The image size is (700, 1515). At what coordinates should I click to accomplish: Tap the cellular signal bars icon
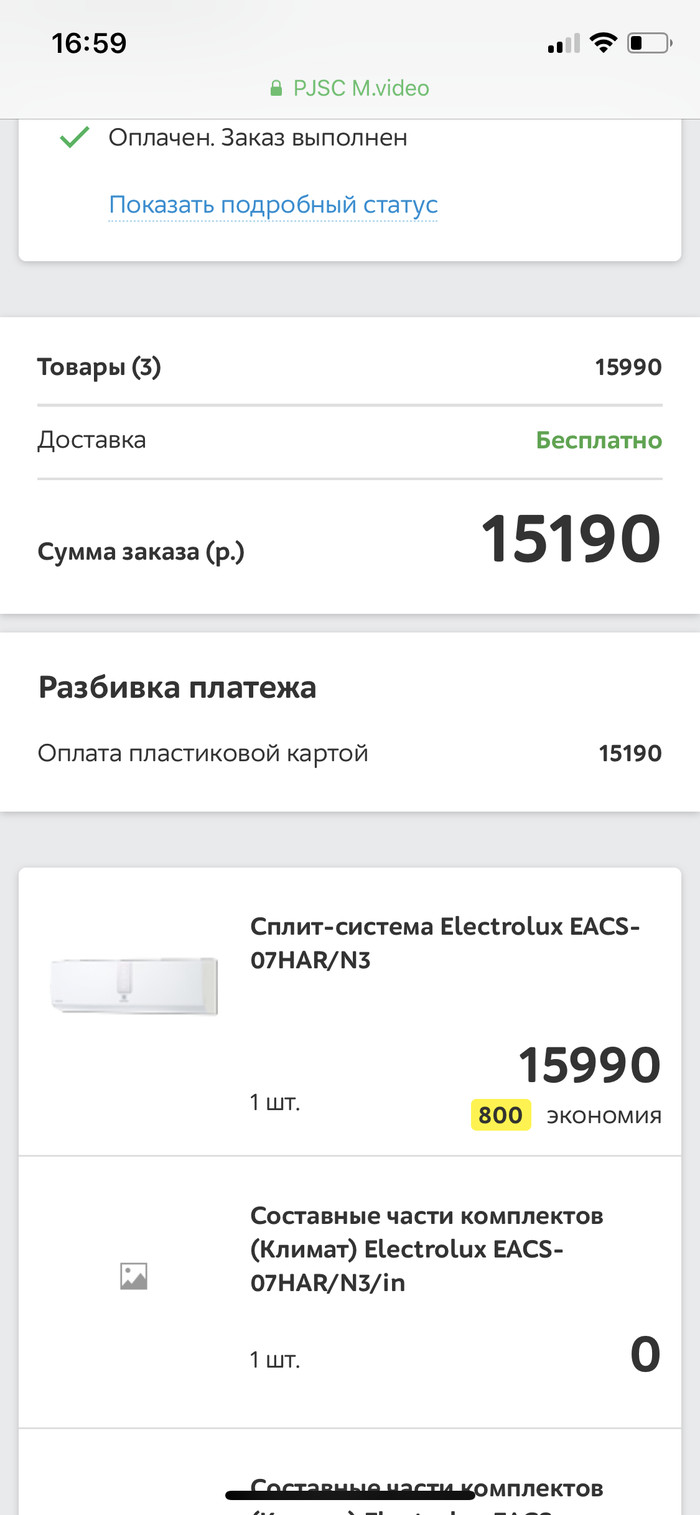point(564,44)
